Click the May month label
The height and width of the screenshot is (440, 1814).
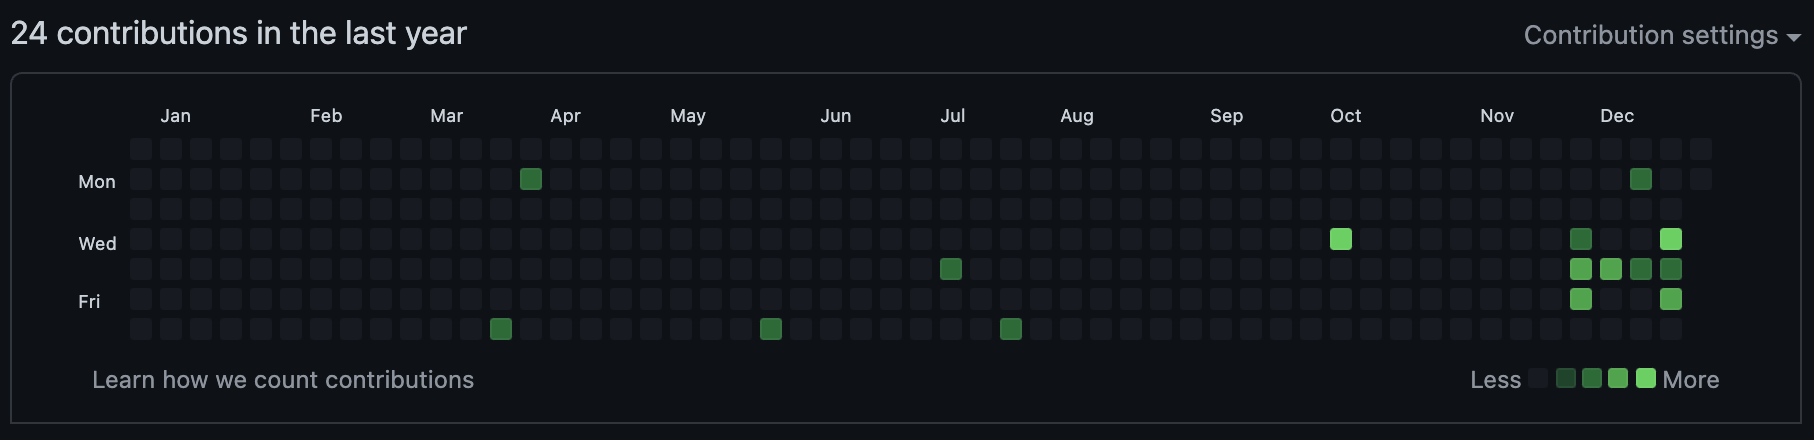688,116
